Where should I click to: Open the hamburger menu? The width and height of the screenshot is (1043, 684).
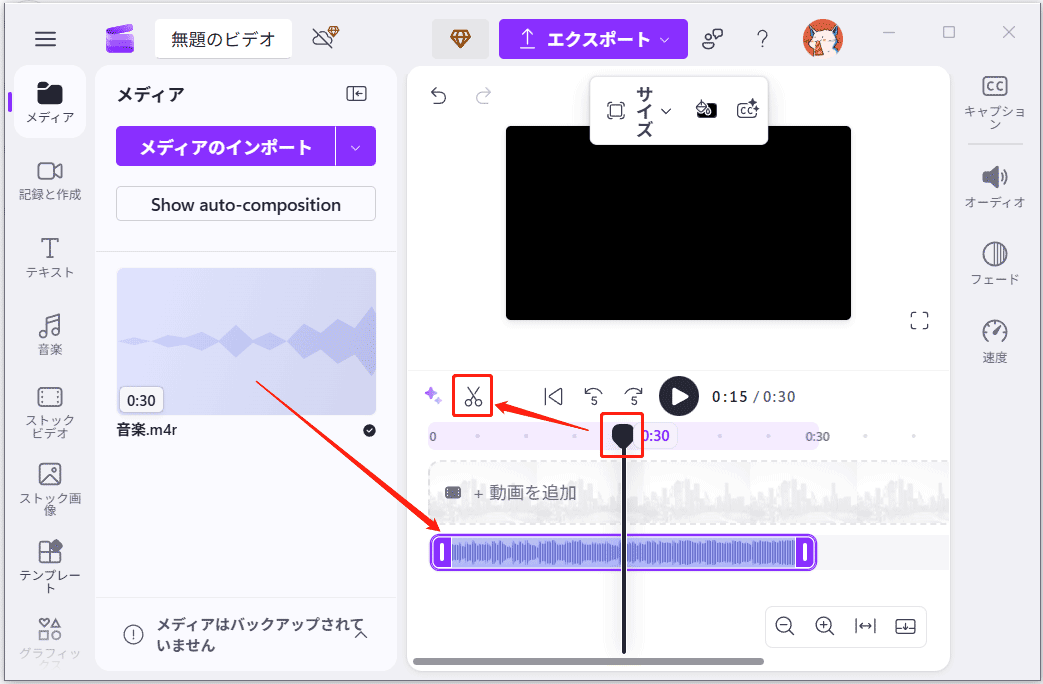tap(45, 39)
